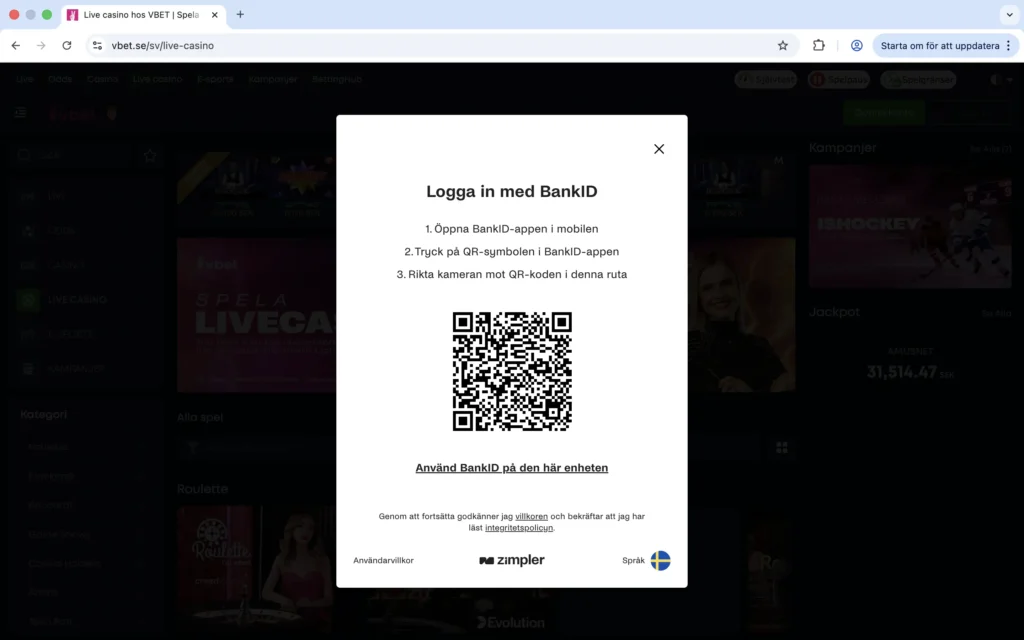Open the Chrome three-dot menu
1024x640 pixels.
1008,46
